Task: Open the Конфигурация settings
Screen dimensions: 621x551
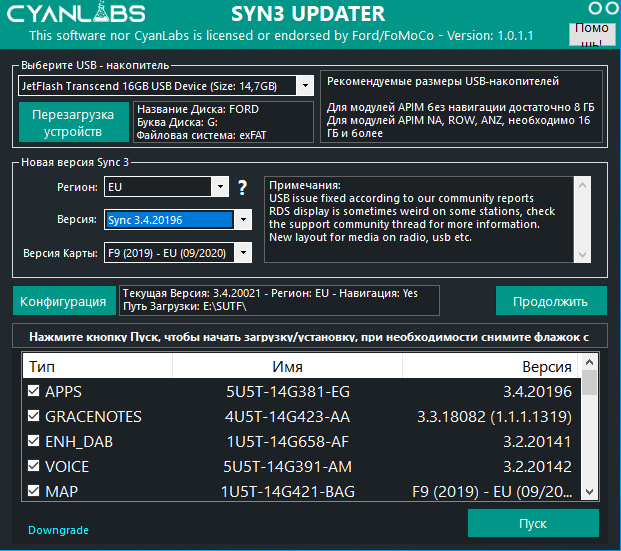Action: 64,301
